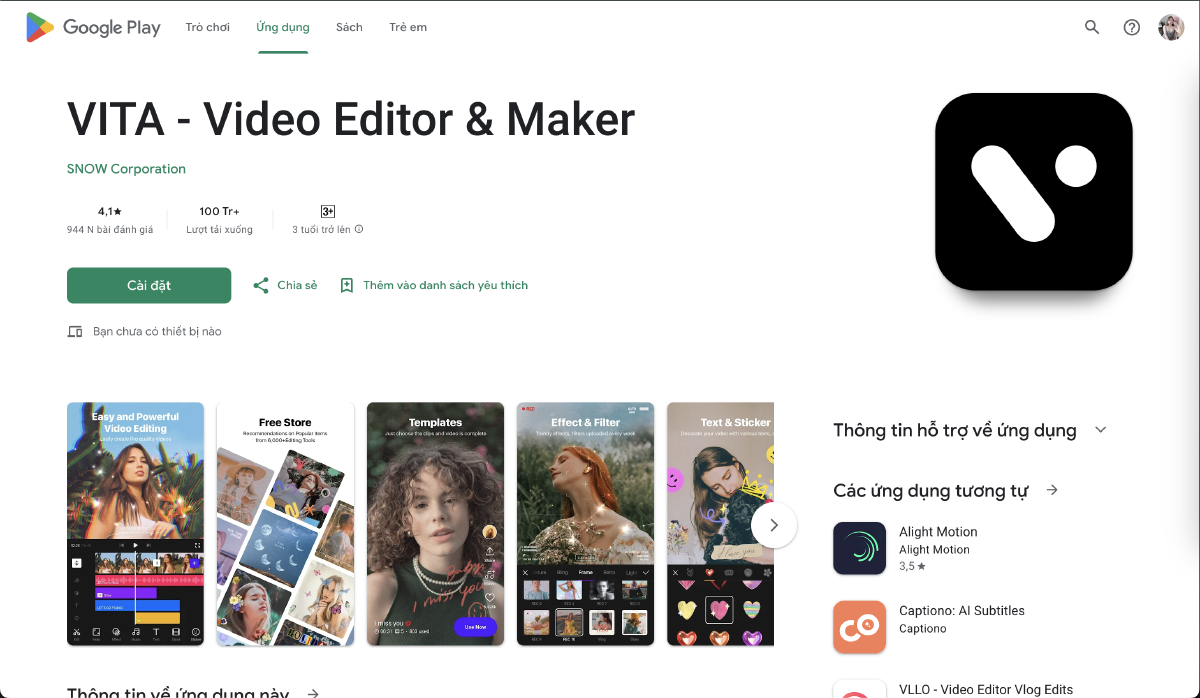Click the Các ứng dụng tương tự heading
The height and width of the screenshot is (698, 1200).
931,490
